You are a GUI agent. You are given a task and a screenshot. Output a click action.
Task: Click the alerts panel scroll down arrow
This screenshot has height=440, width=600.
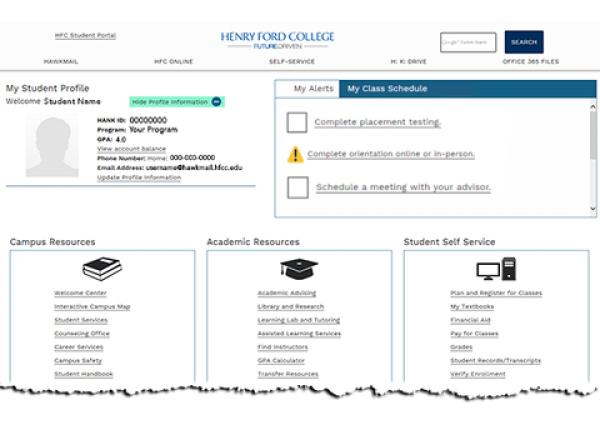click(x=593, y=209)
